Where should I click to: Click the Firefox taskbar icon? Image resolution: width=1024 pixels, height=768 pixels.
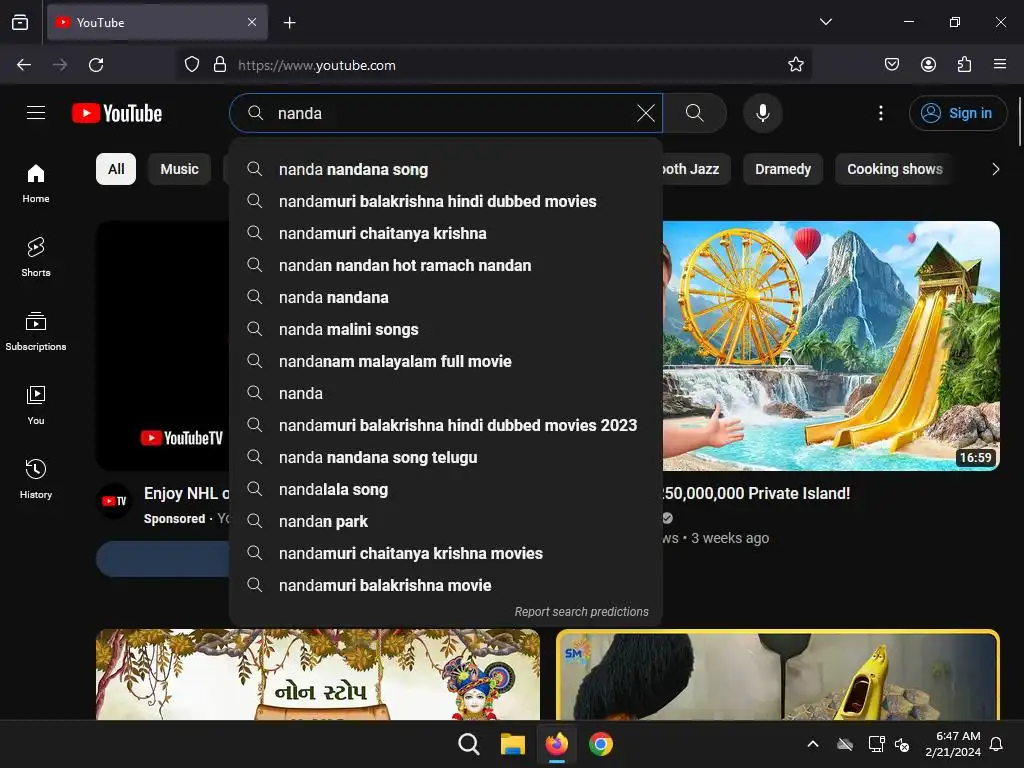click(x=556, y=744)
